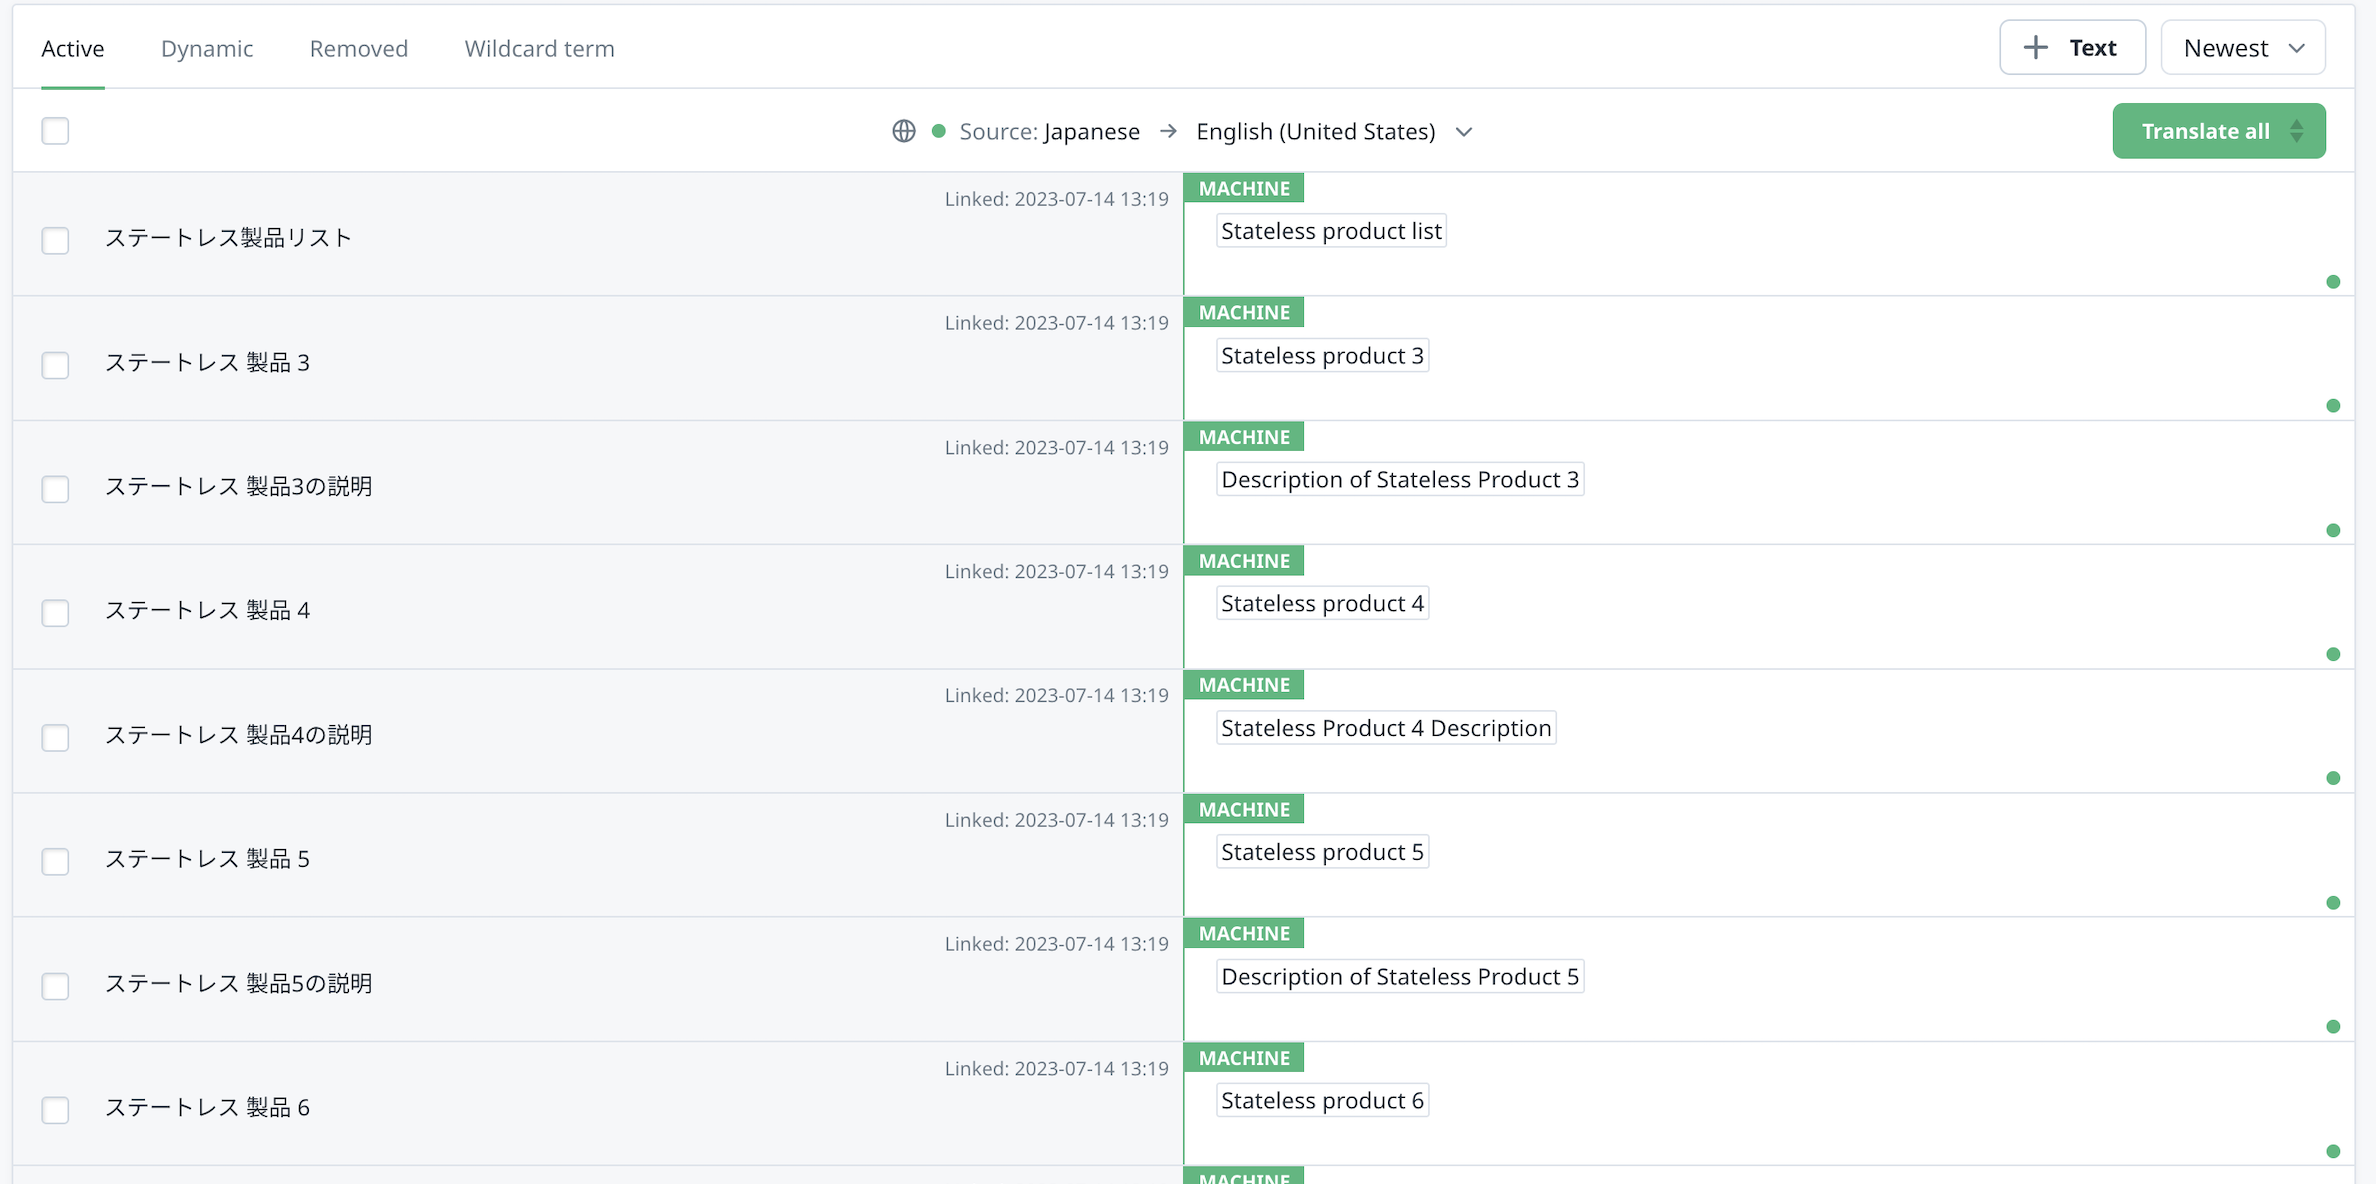Check the box for ステートレス 製品 3
This screenshot has height=1184, width=2376.
(x=55, y=365)
